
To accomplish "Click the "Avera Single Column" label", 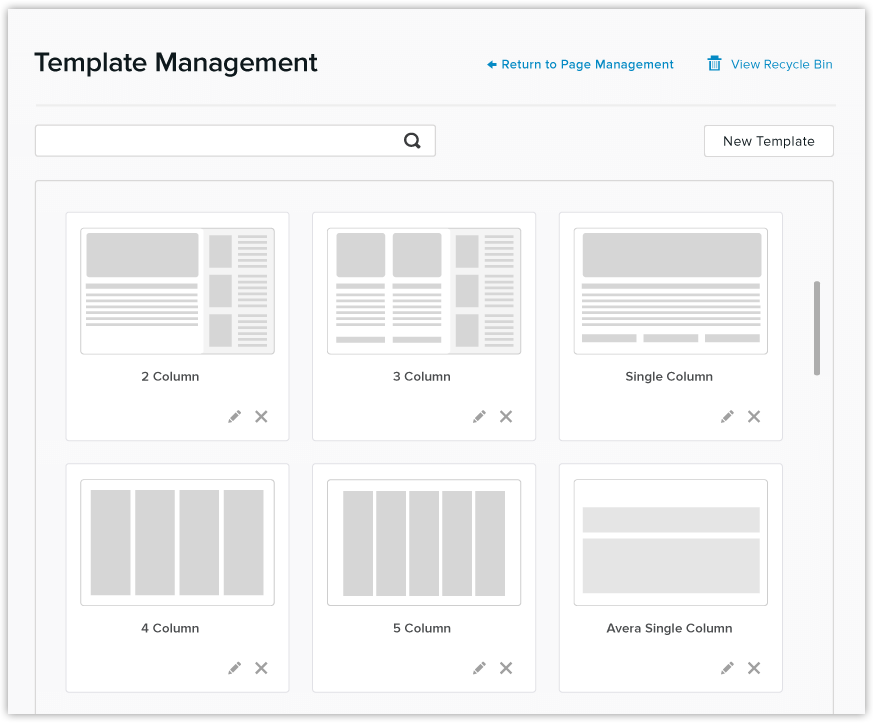I will tap(669, 628).
